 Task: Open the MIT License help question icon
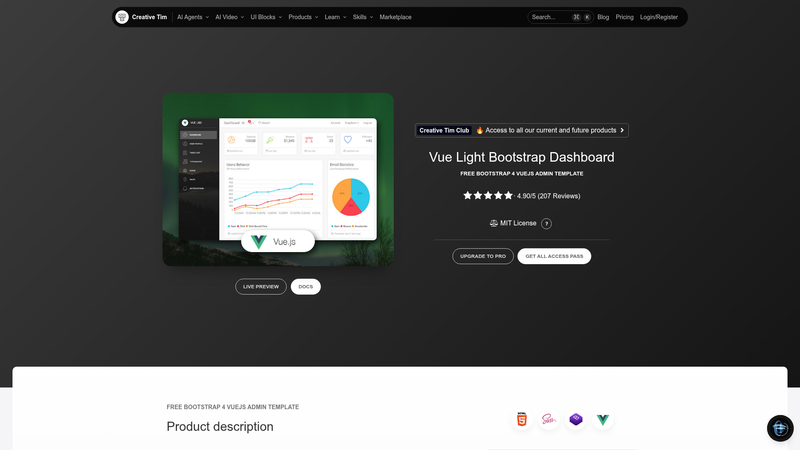tap(546, 223)
